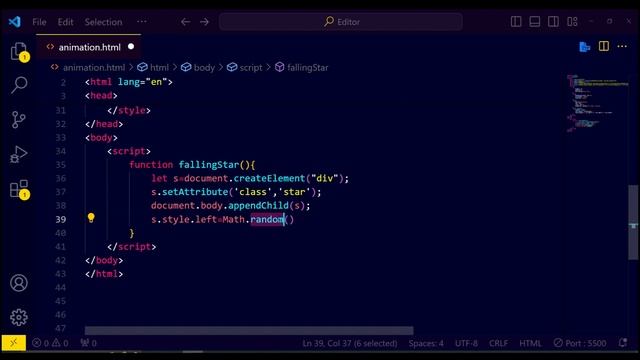
Task: Click the closing style tag on line 31
Action: click(x=129, y=110)
